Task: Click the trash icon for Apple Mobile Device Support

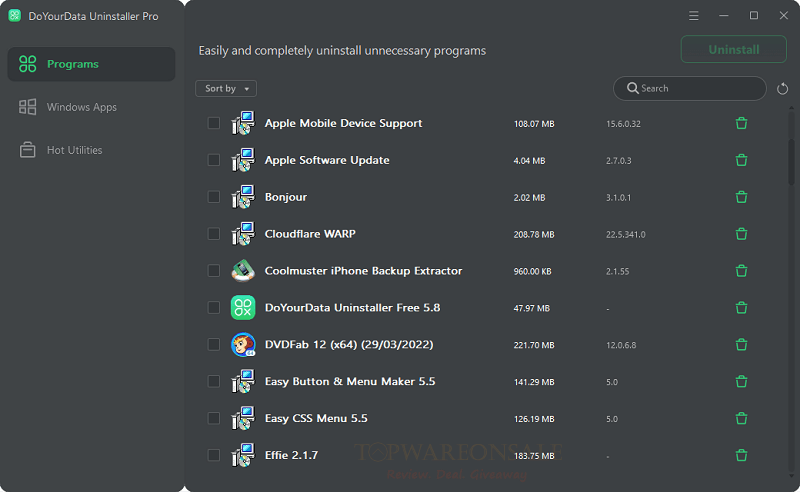Action: tap(741, 123)
